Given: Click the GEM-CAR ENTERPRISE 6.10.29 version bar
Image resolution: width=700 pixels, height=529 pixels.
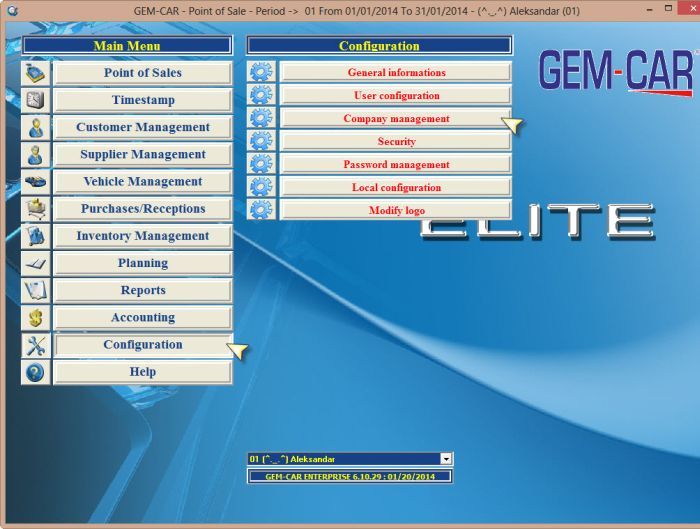Looking at the screenshot, I should pos(350,476).
